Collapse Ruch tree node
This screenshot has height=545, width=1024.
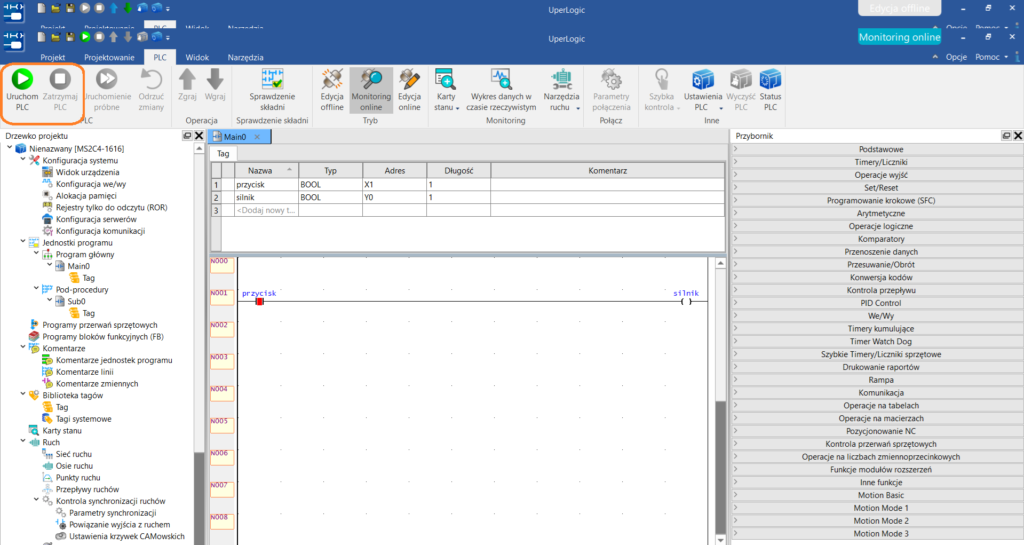tap(23, 442)
